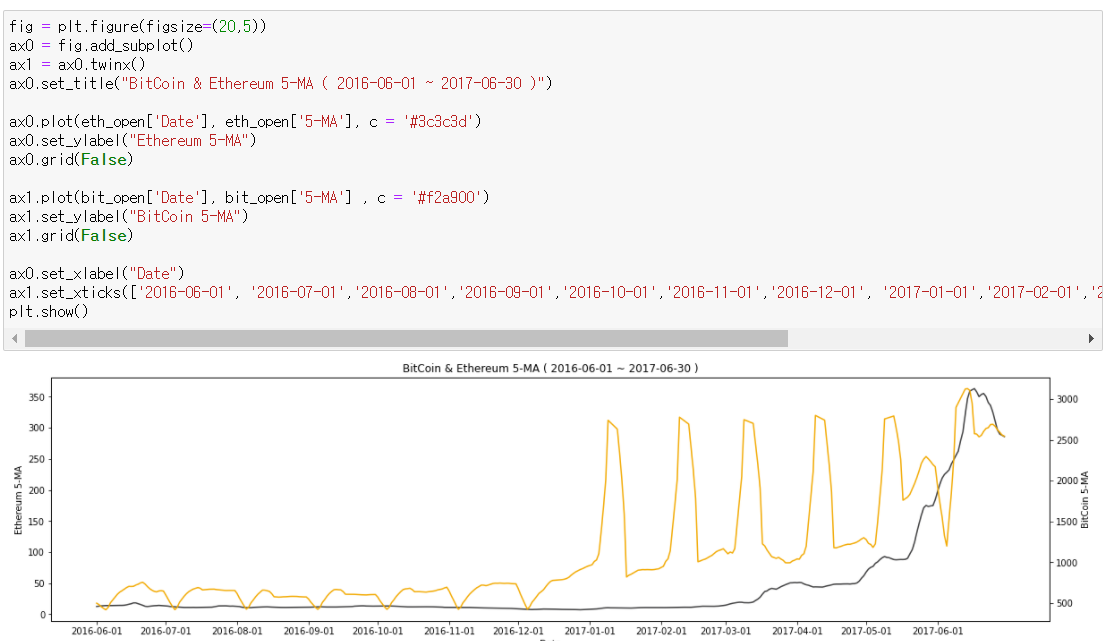This screenshot has height=641, width=1112.
Task: Click the '#3c3c3d' color string in code
Action: (438, 121)
